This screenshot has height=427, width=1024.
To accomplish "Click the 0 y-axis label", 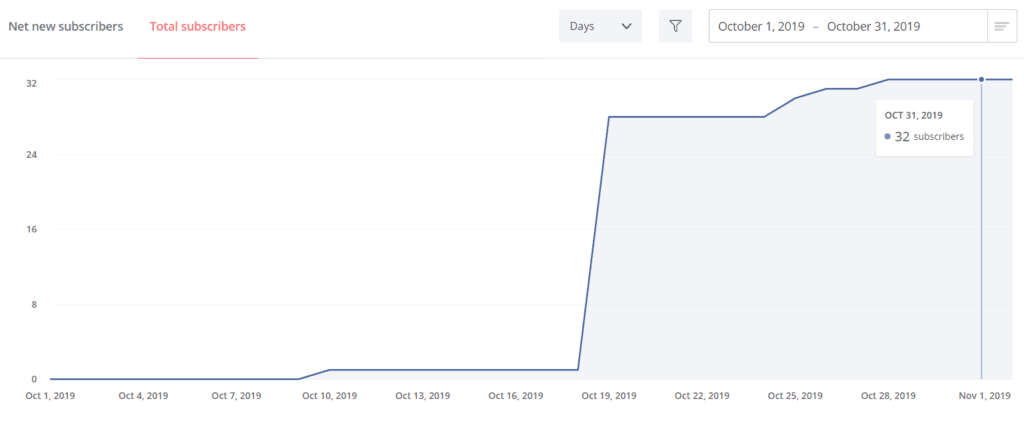I will [33, 379].
